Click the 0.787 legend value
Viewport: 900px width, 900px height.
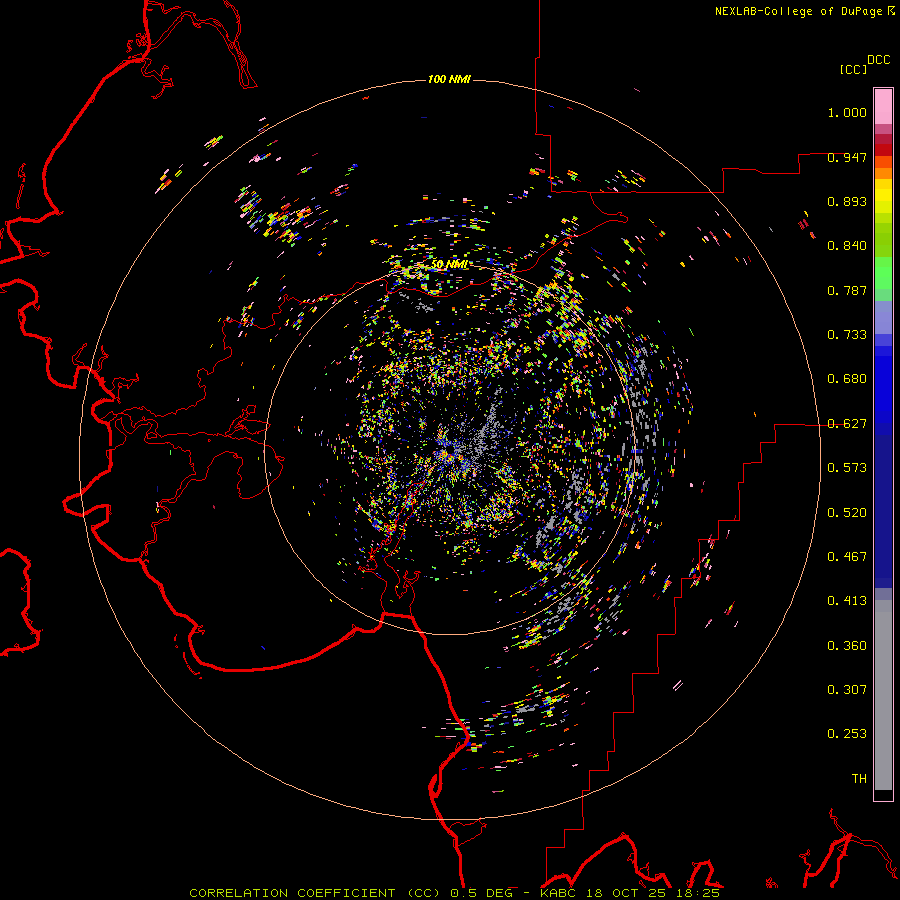pyautogui.click(x=847, y=290)
